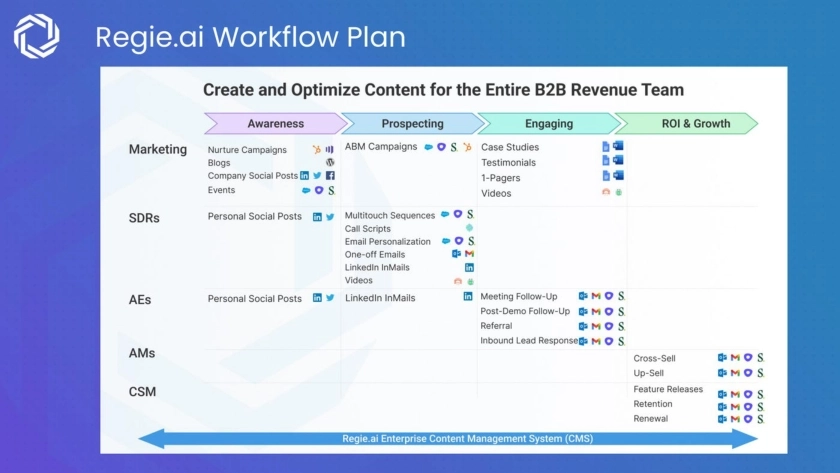Click the HubSpot icon beside Nurture Campaigns
Image resolution: width=840 pixels, height=473 pixels.
pyautogui.click(x=317, y=150)
